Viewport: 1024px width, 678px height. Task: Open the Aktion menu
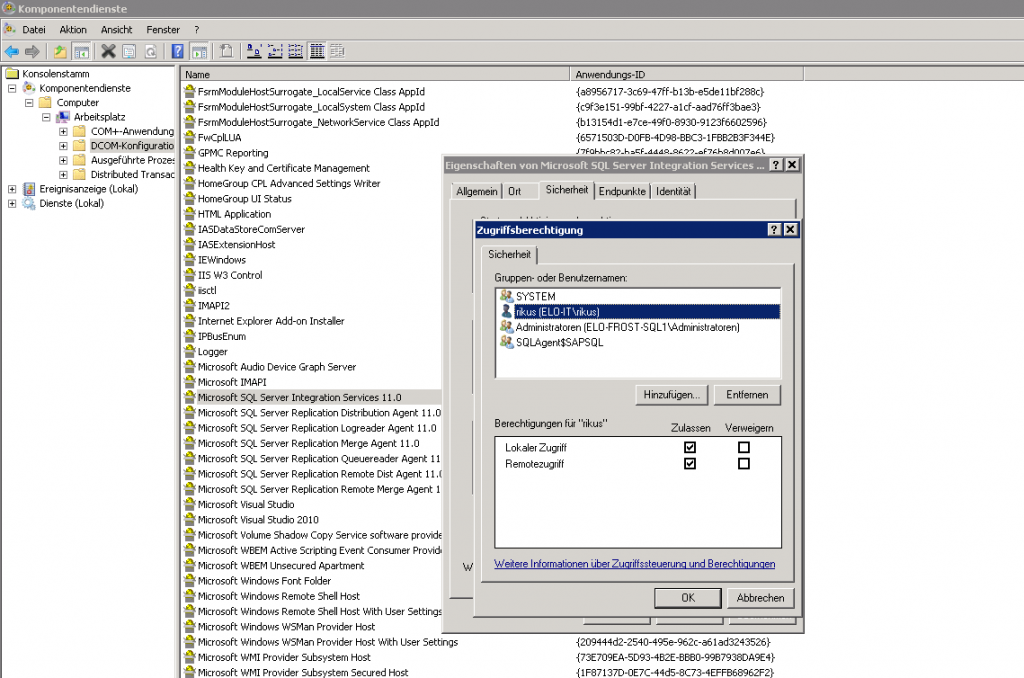[x=73, y=29]
